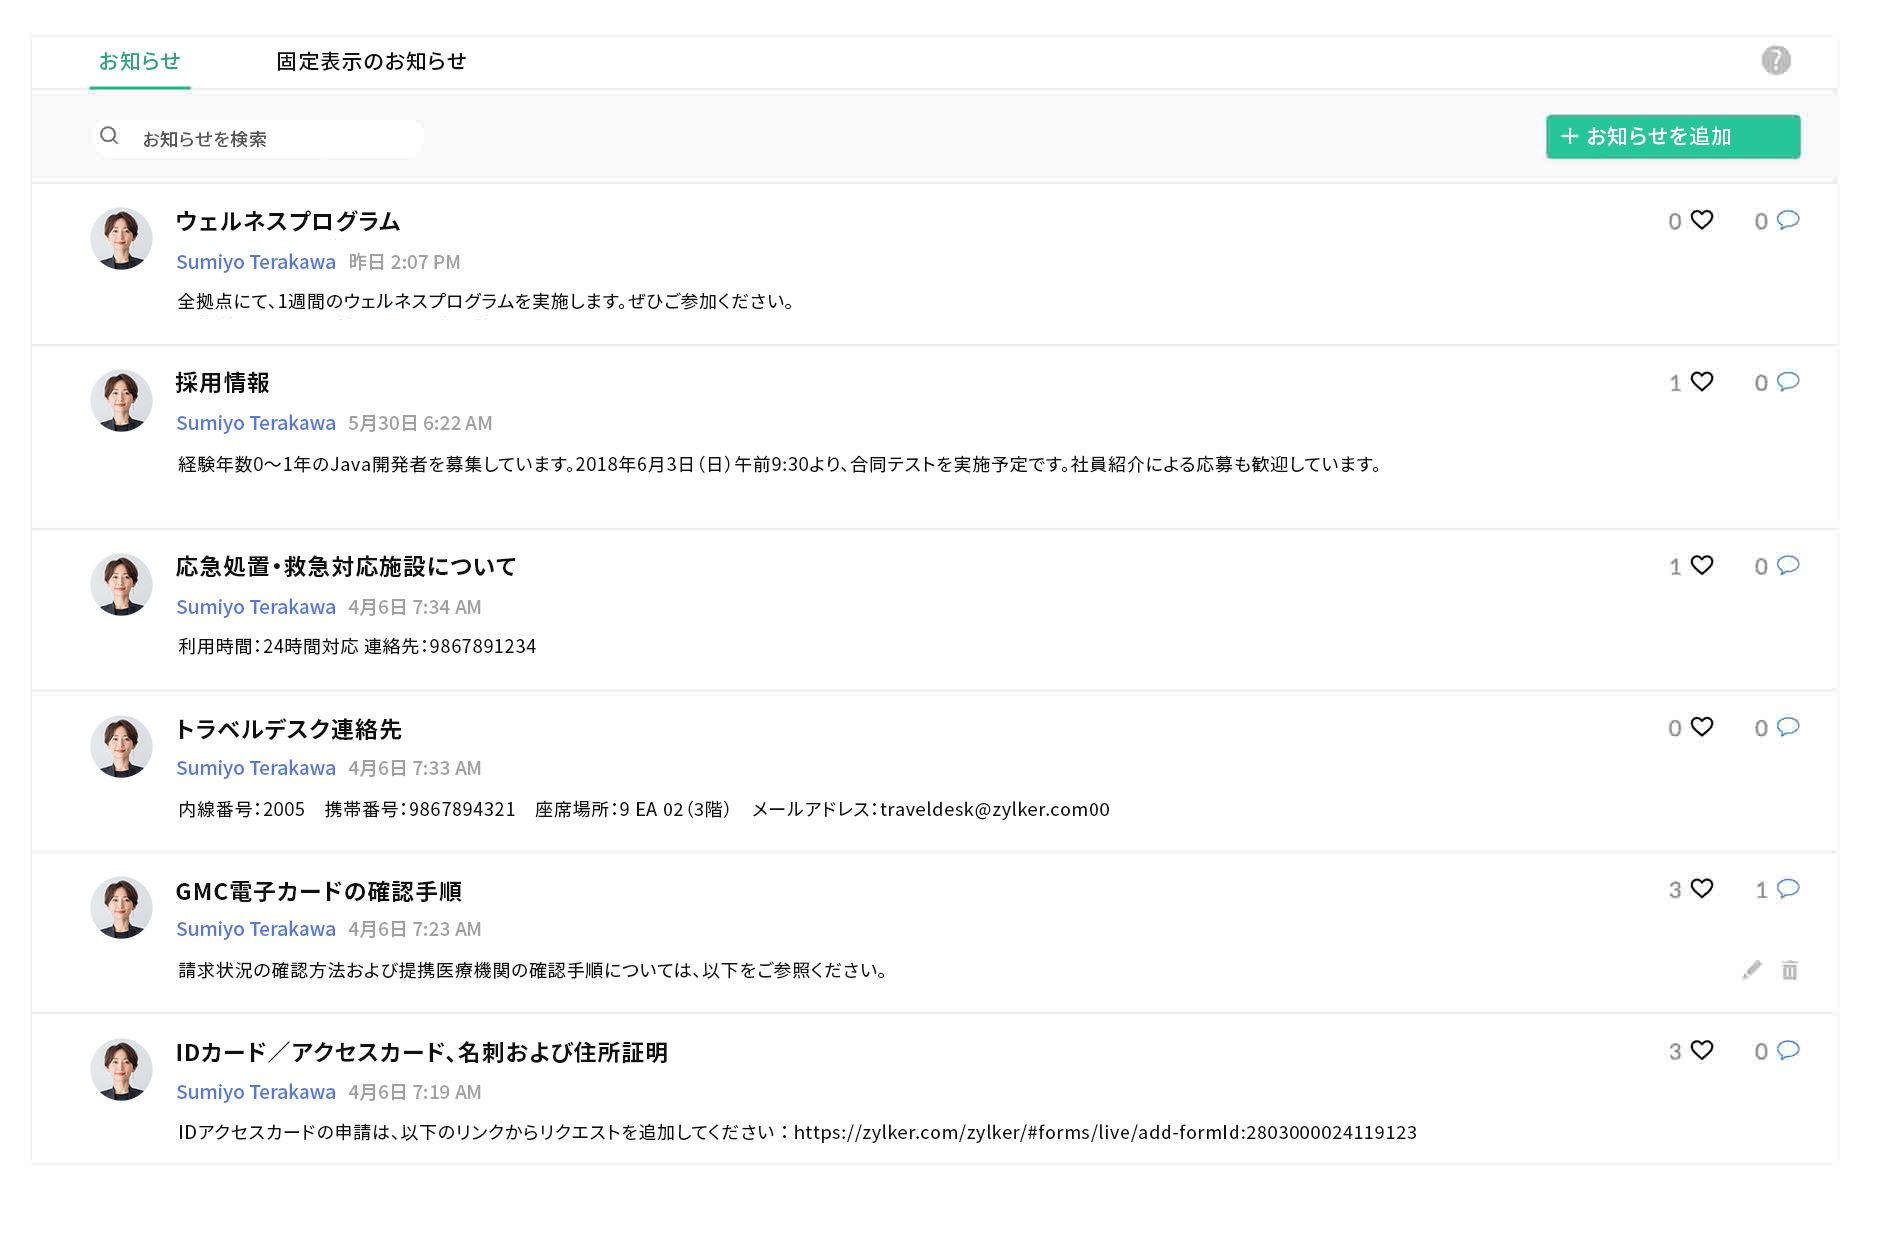The image size is (1880, 1250).
Task: Open comments on トラベルデスク連絡先
Action: tap(1788, 728)
